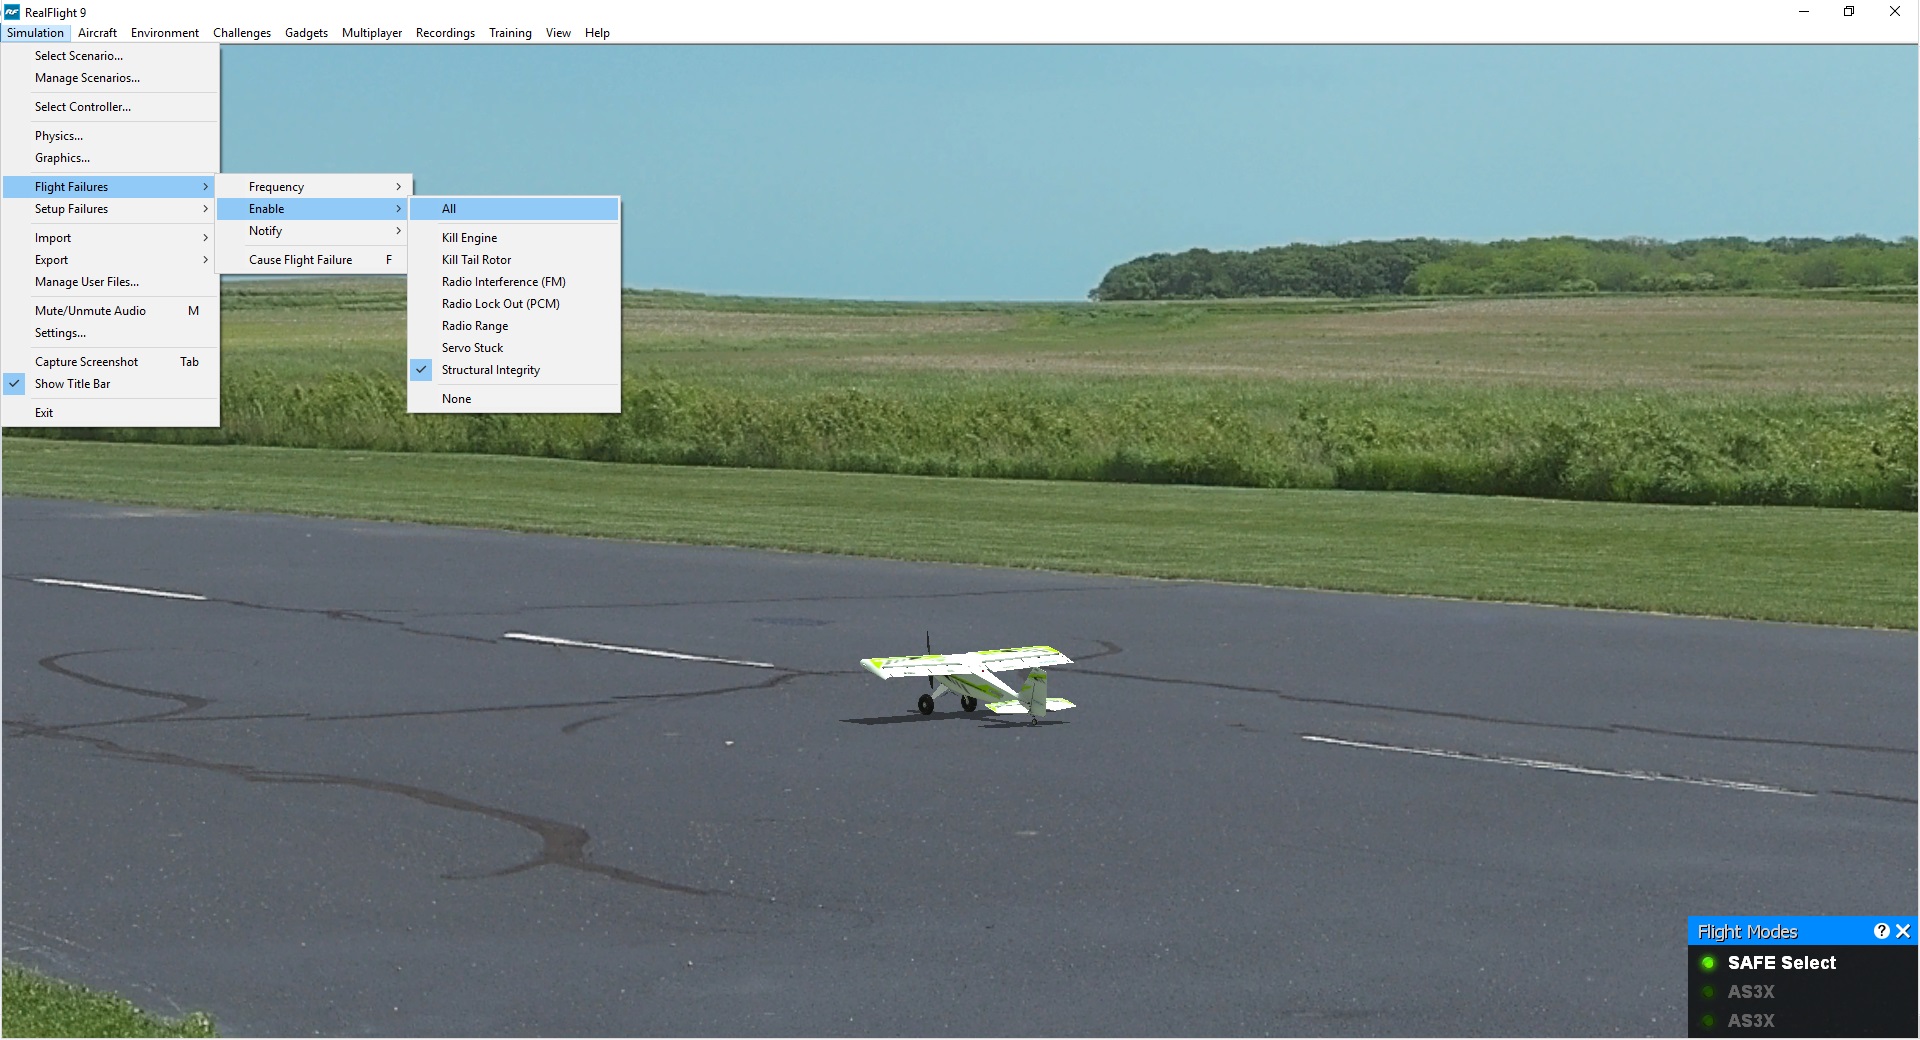Open the Gadgets menu
The image size is (1920, 1040).
tap(306, 33)
